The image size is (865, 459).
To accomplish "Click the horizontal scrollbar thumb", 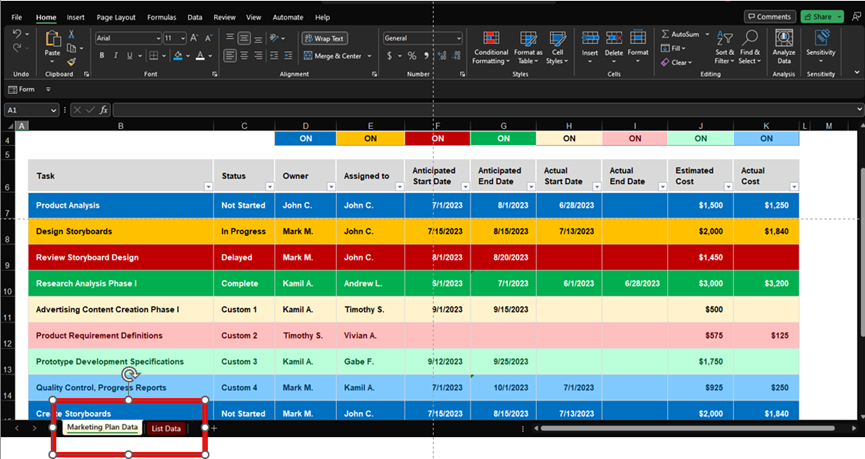I will coord(687,428).
